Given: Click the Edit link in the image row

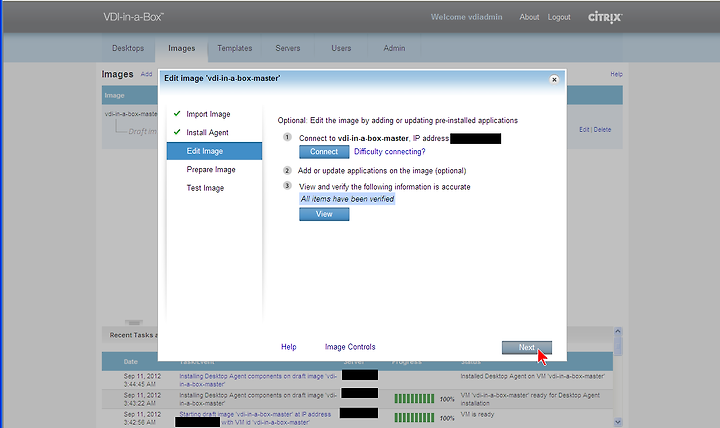Looking at the screenshot, I should [584, 130].
